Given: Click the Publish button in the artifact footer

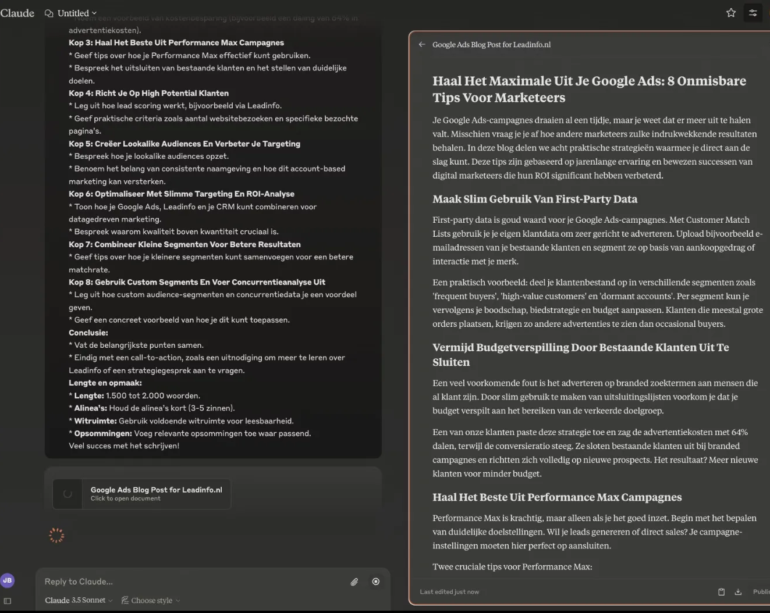Looking at the screenshot, I should [761, 592].
